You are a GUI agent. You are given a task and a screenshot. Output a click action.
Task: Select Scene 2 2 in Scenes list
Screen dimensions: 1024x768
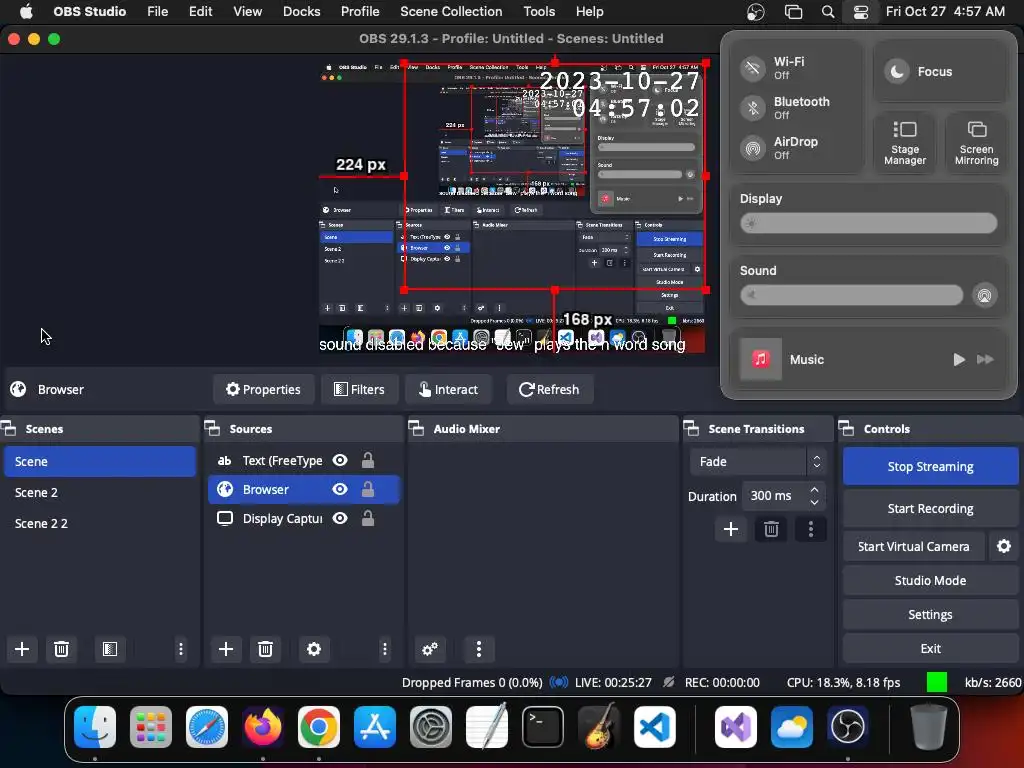[x=100, y=523]
